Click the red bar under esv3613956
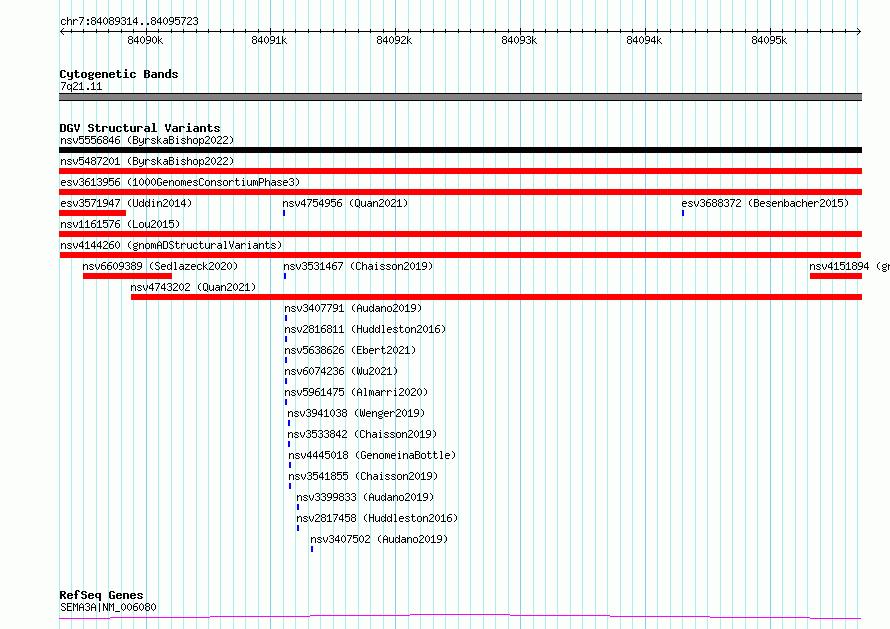 click(x=460, y=192)
